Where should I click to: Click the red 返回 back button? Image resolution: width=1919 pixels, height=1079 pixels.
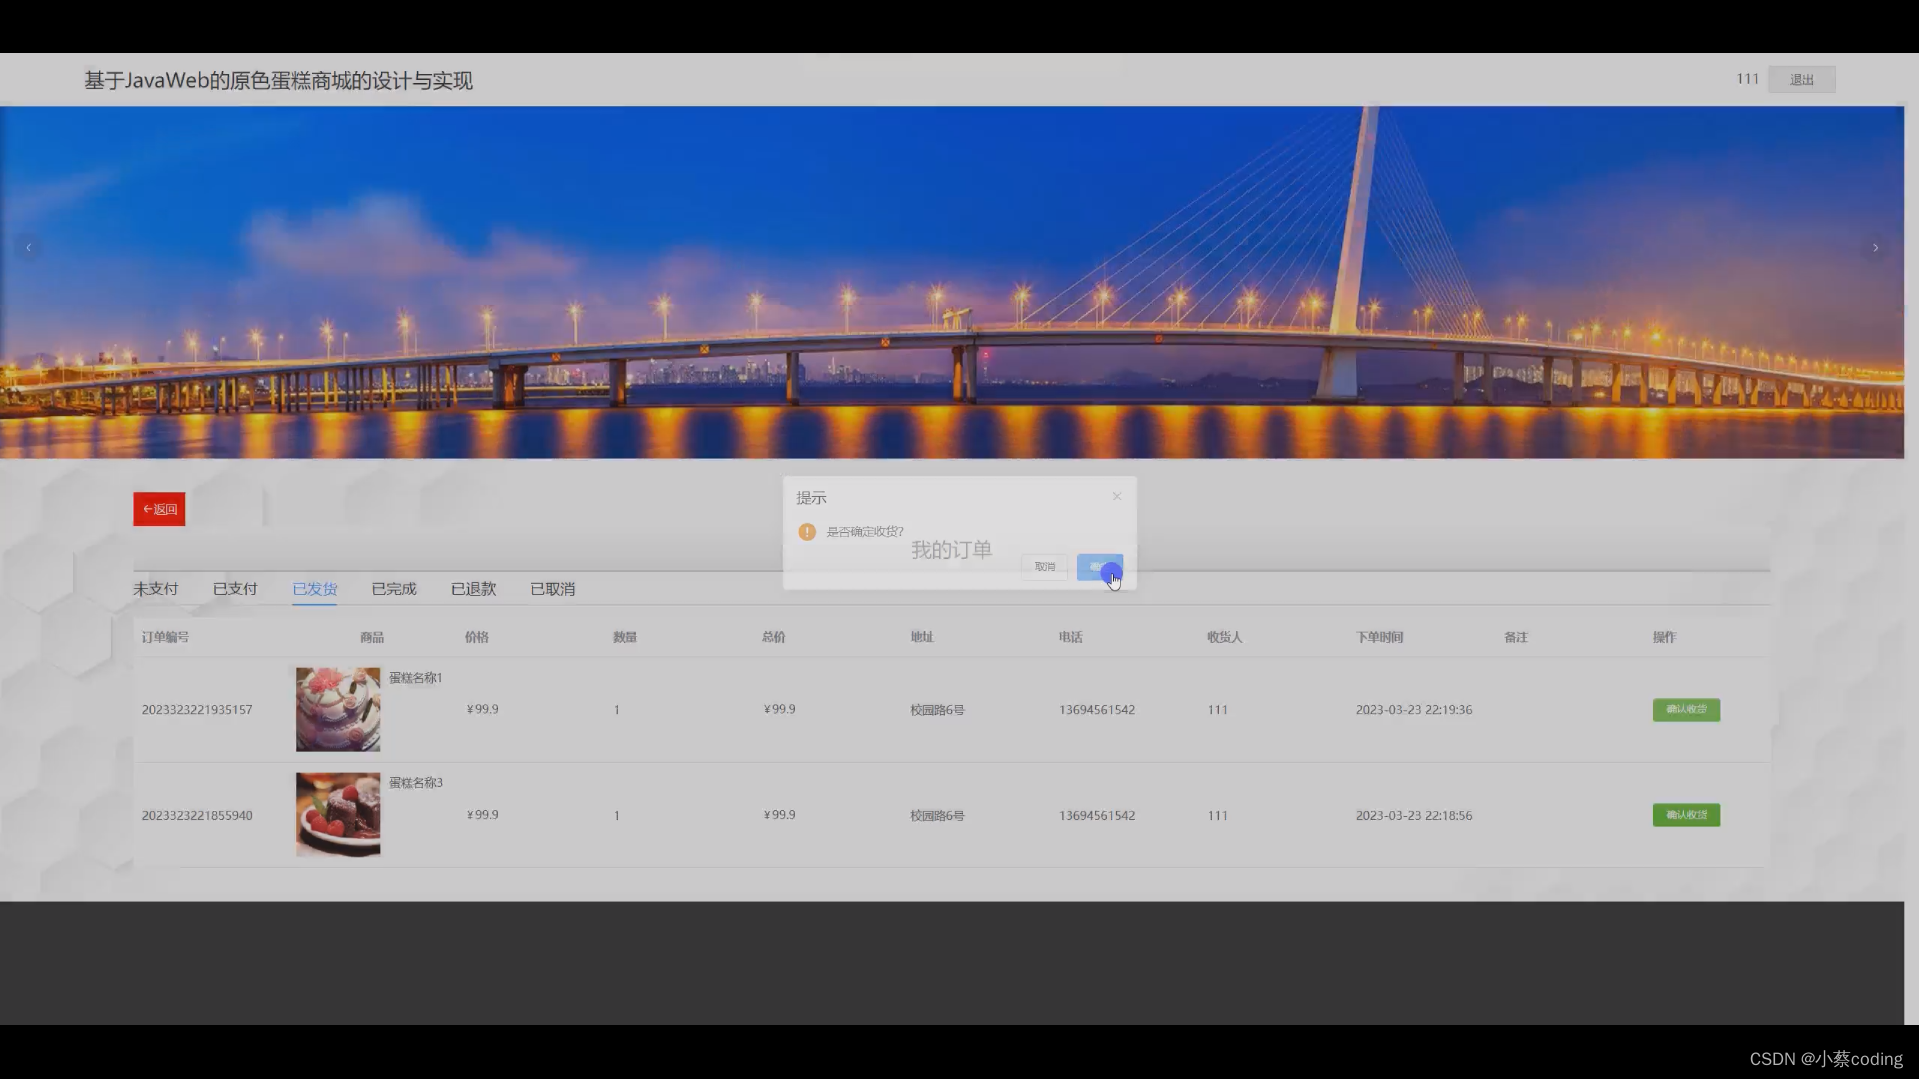tap(159, 509)
